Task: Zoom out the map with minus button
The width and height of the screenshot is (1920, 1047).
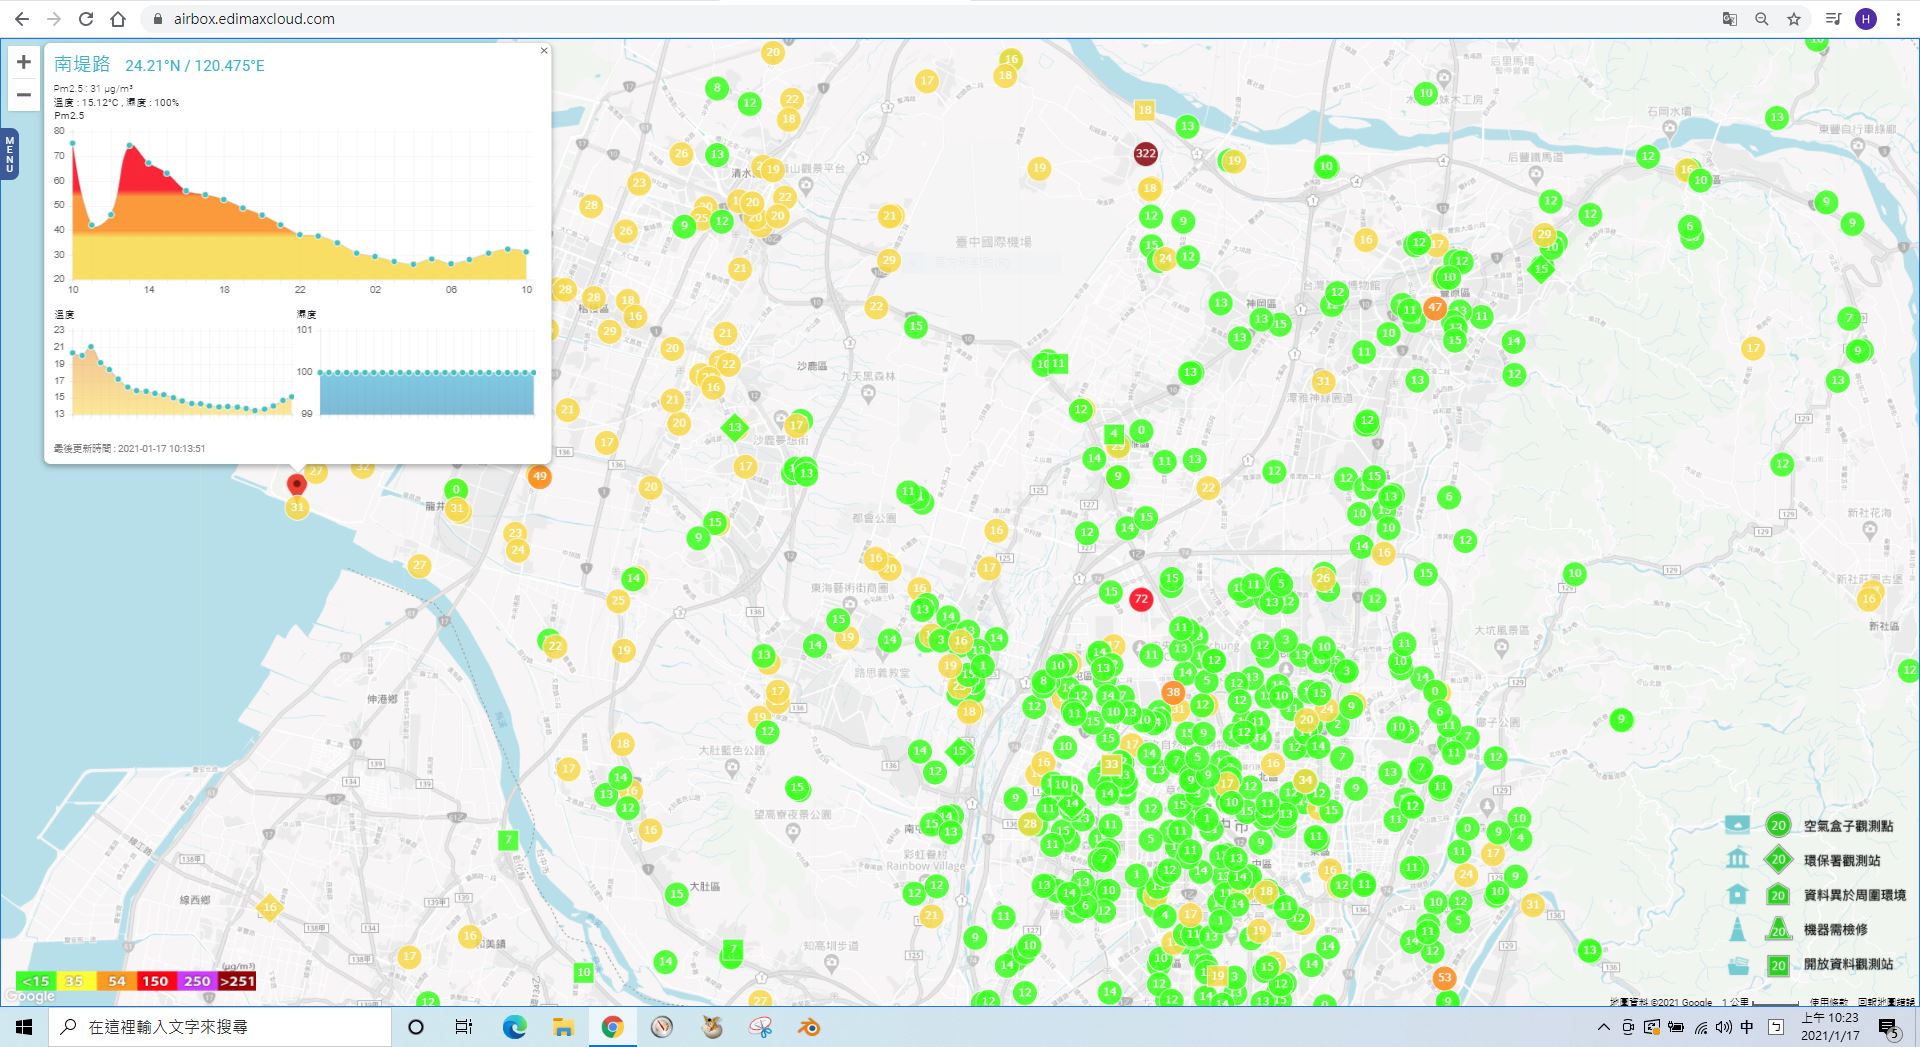Action: point(24,95)
